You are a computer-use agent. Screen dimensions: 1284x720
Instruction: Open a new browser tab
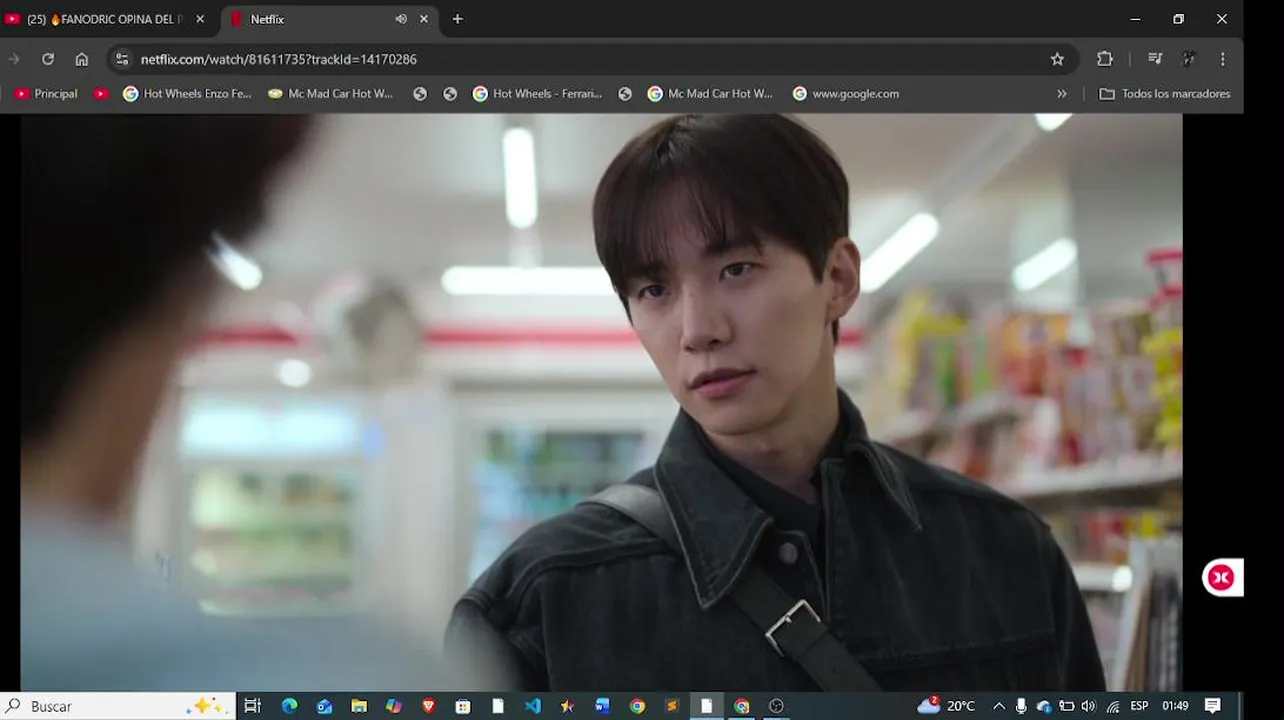[457, 19]
